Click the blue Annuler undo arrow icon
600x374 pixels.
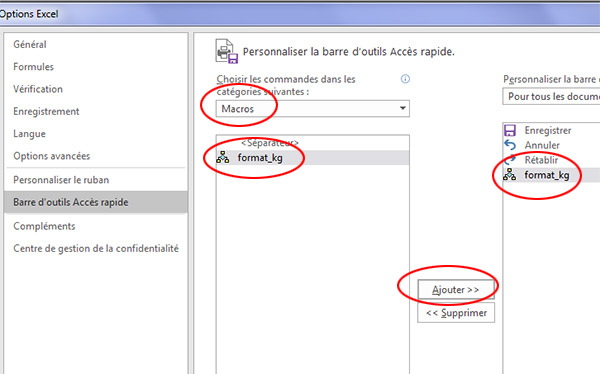(x=510, y=145)
